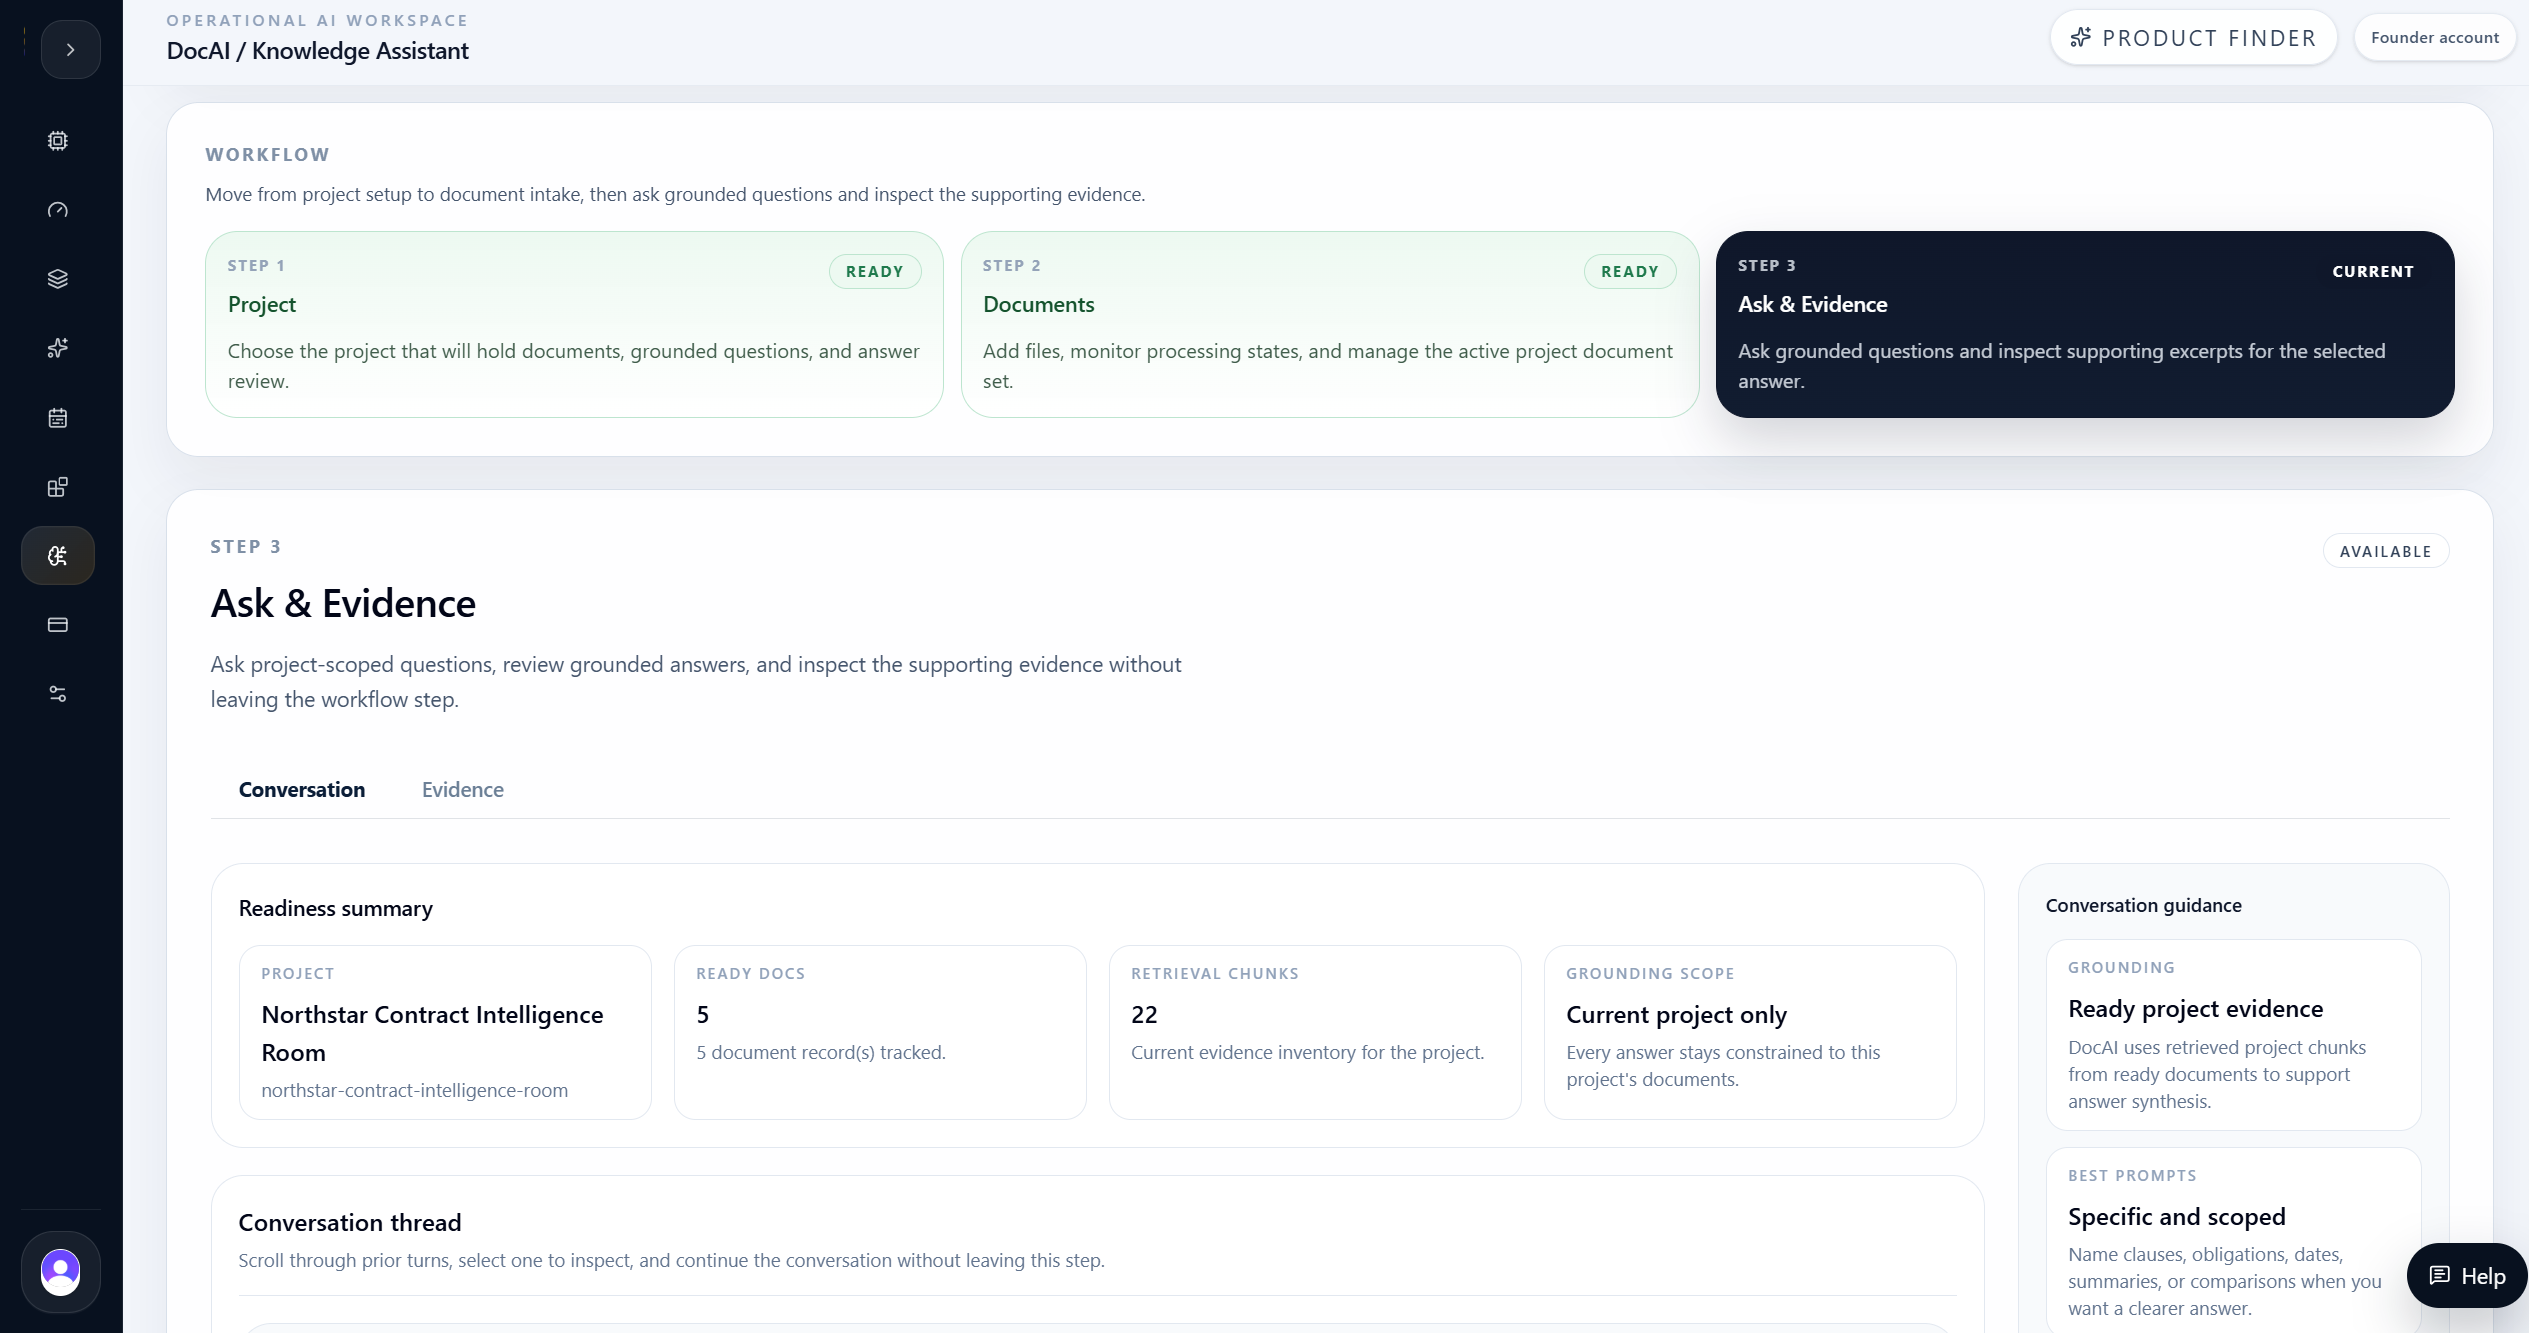2529x1333 pixels.
Task: Click the Readiness summary heading
Action: (336, 909)
